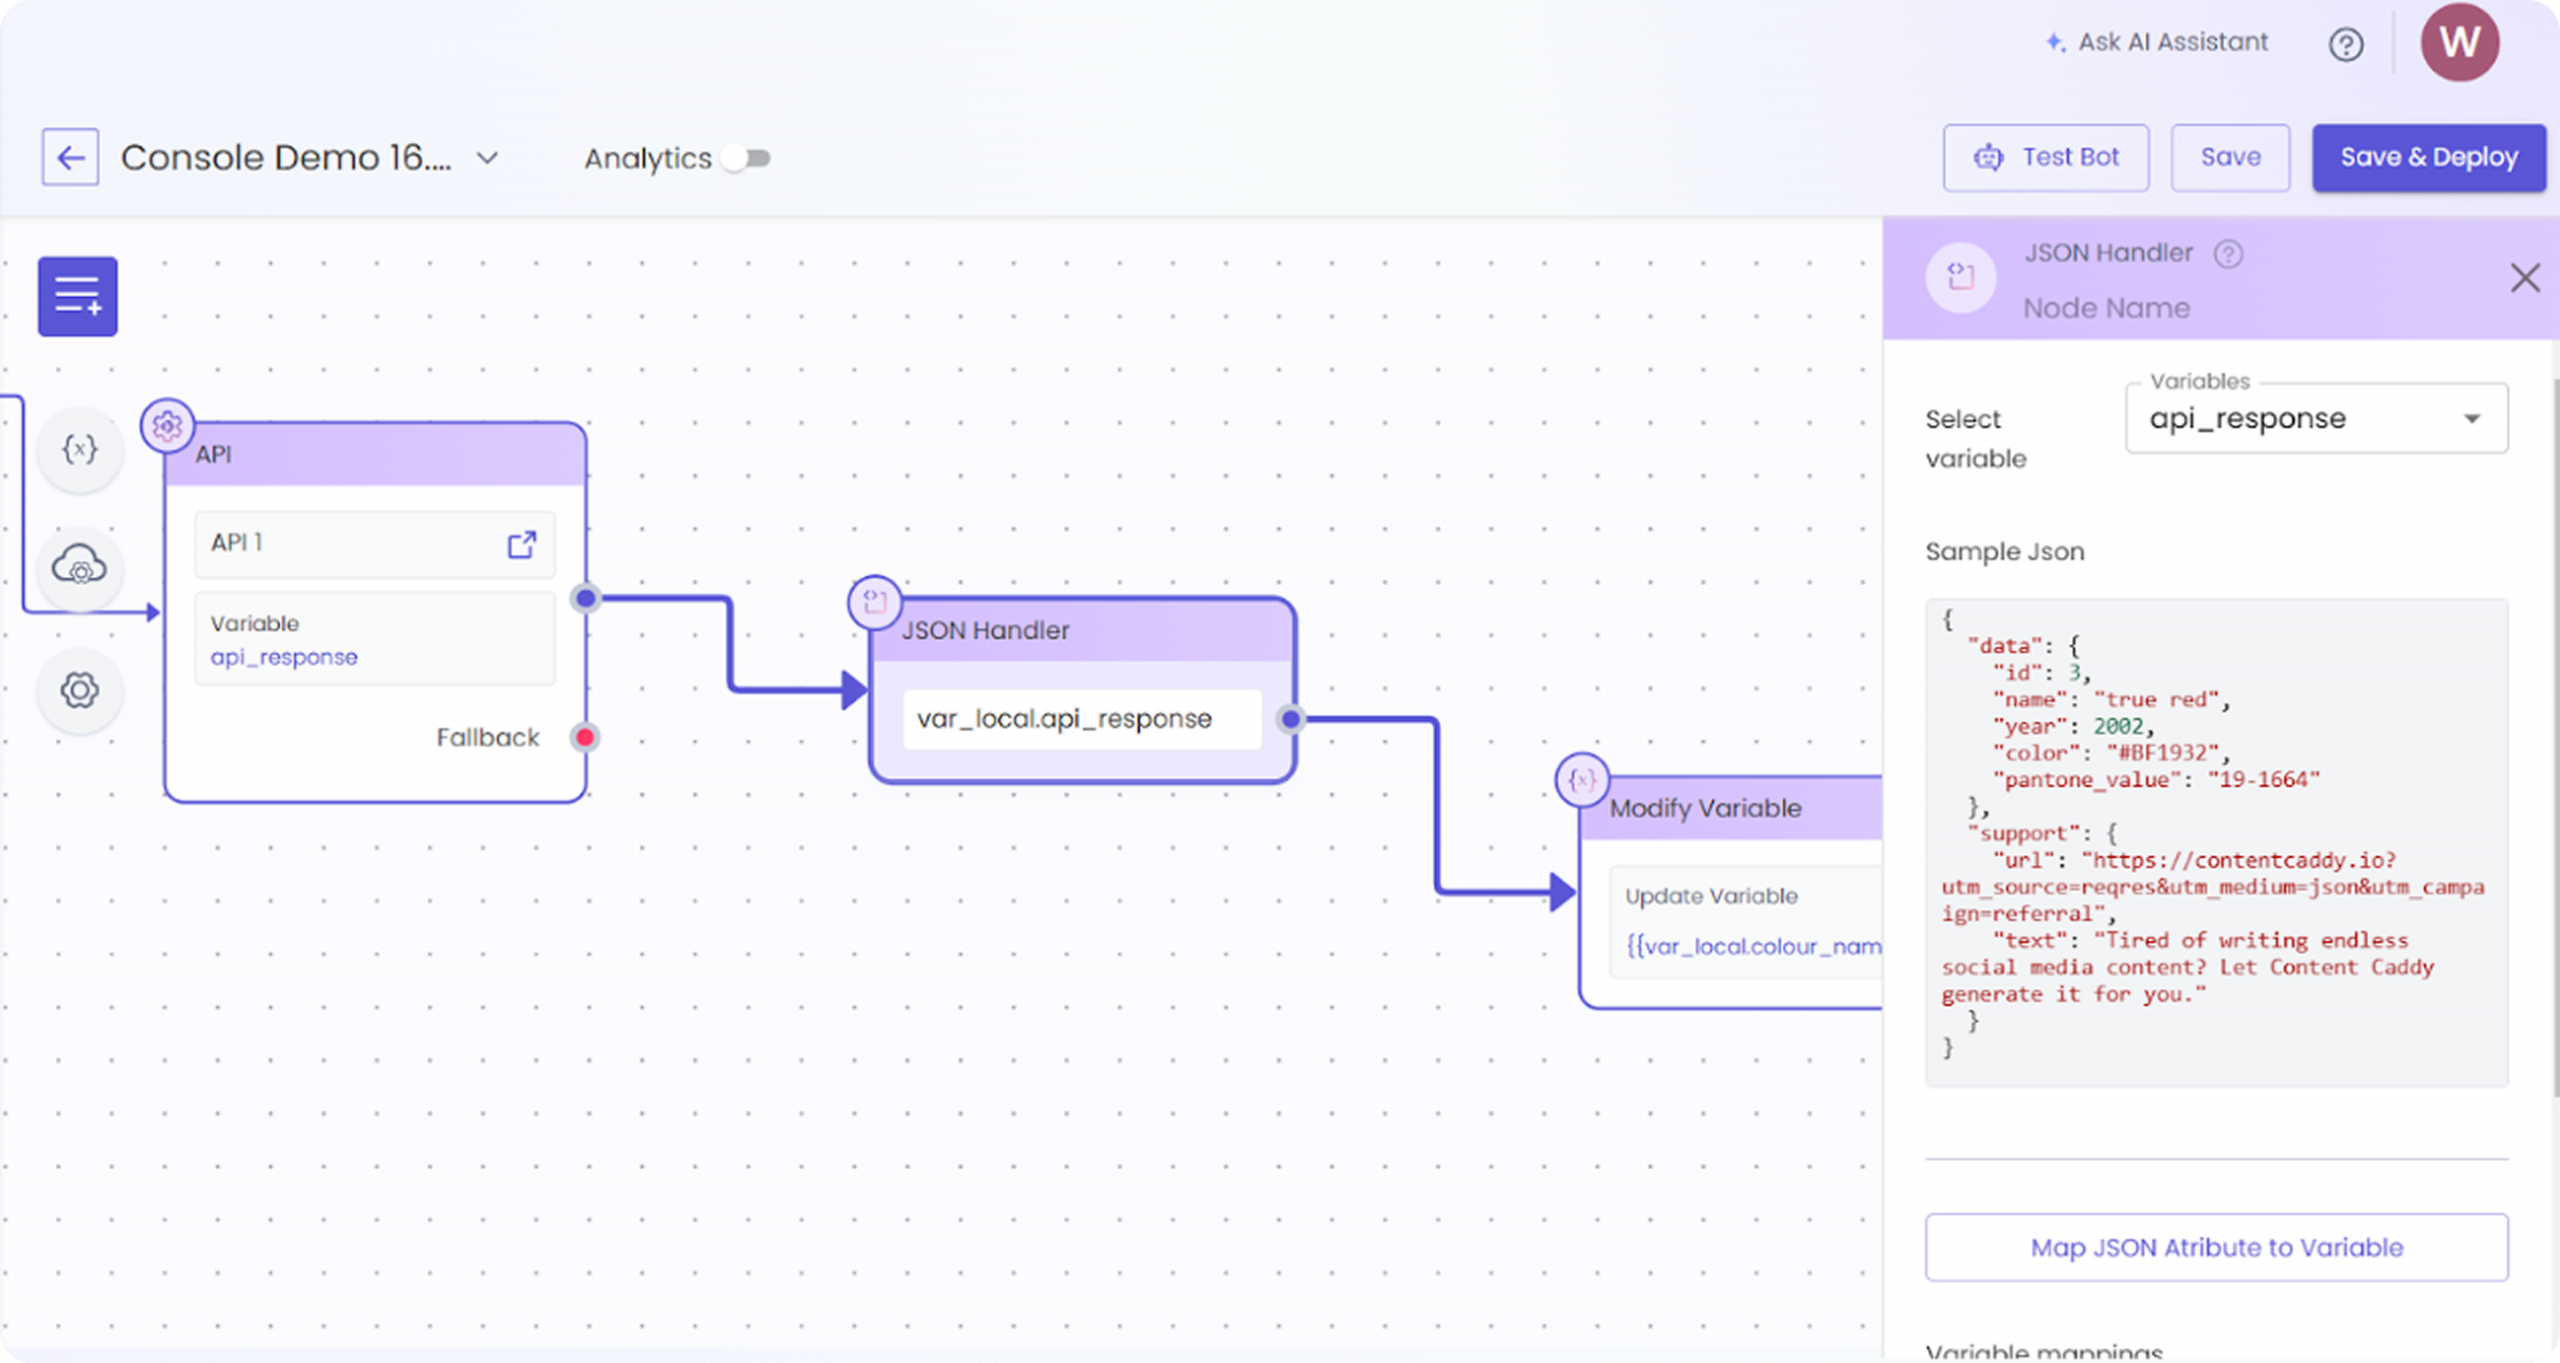Open API 1 external link icon

[x=522, y=544]
